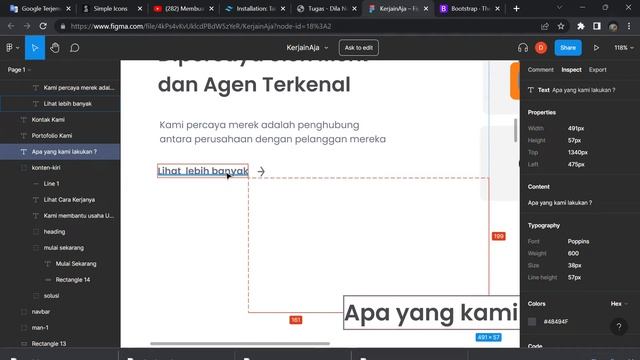
Task: Click frame icon beside navbar layer
Action: [x=24, y=311]
